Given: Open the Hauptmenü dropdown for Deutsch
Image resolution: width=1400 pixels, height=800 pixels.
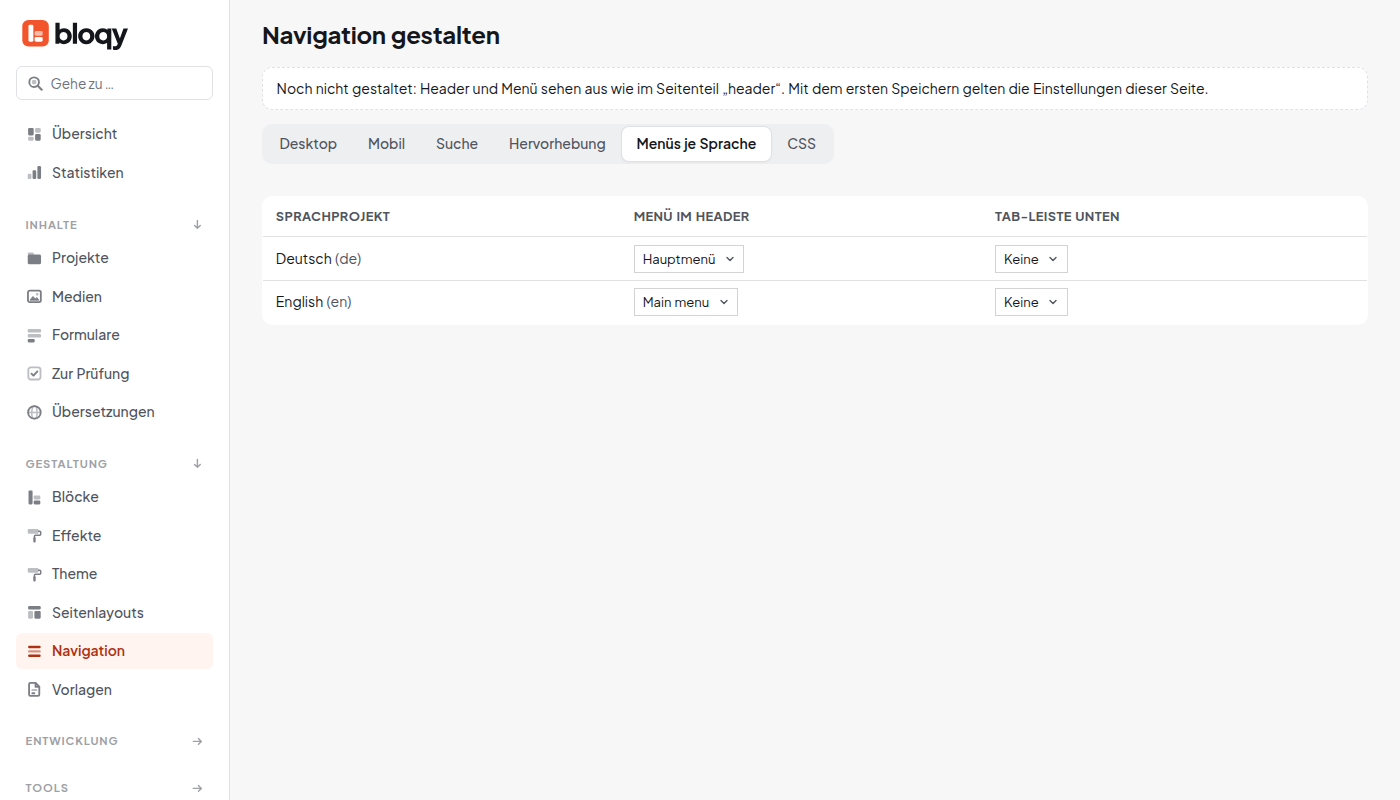Looking at the screenshot, I should tap(689, 259).
